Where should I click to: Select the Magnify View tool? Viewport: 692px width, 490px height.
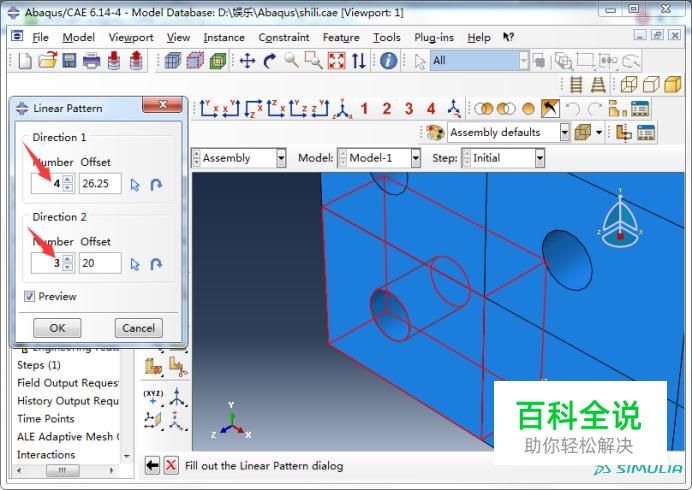click(x=292, y=60)
